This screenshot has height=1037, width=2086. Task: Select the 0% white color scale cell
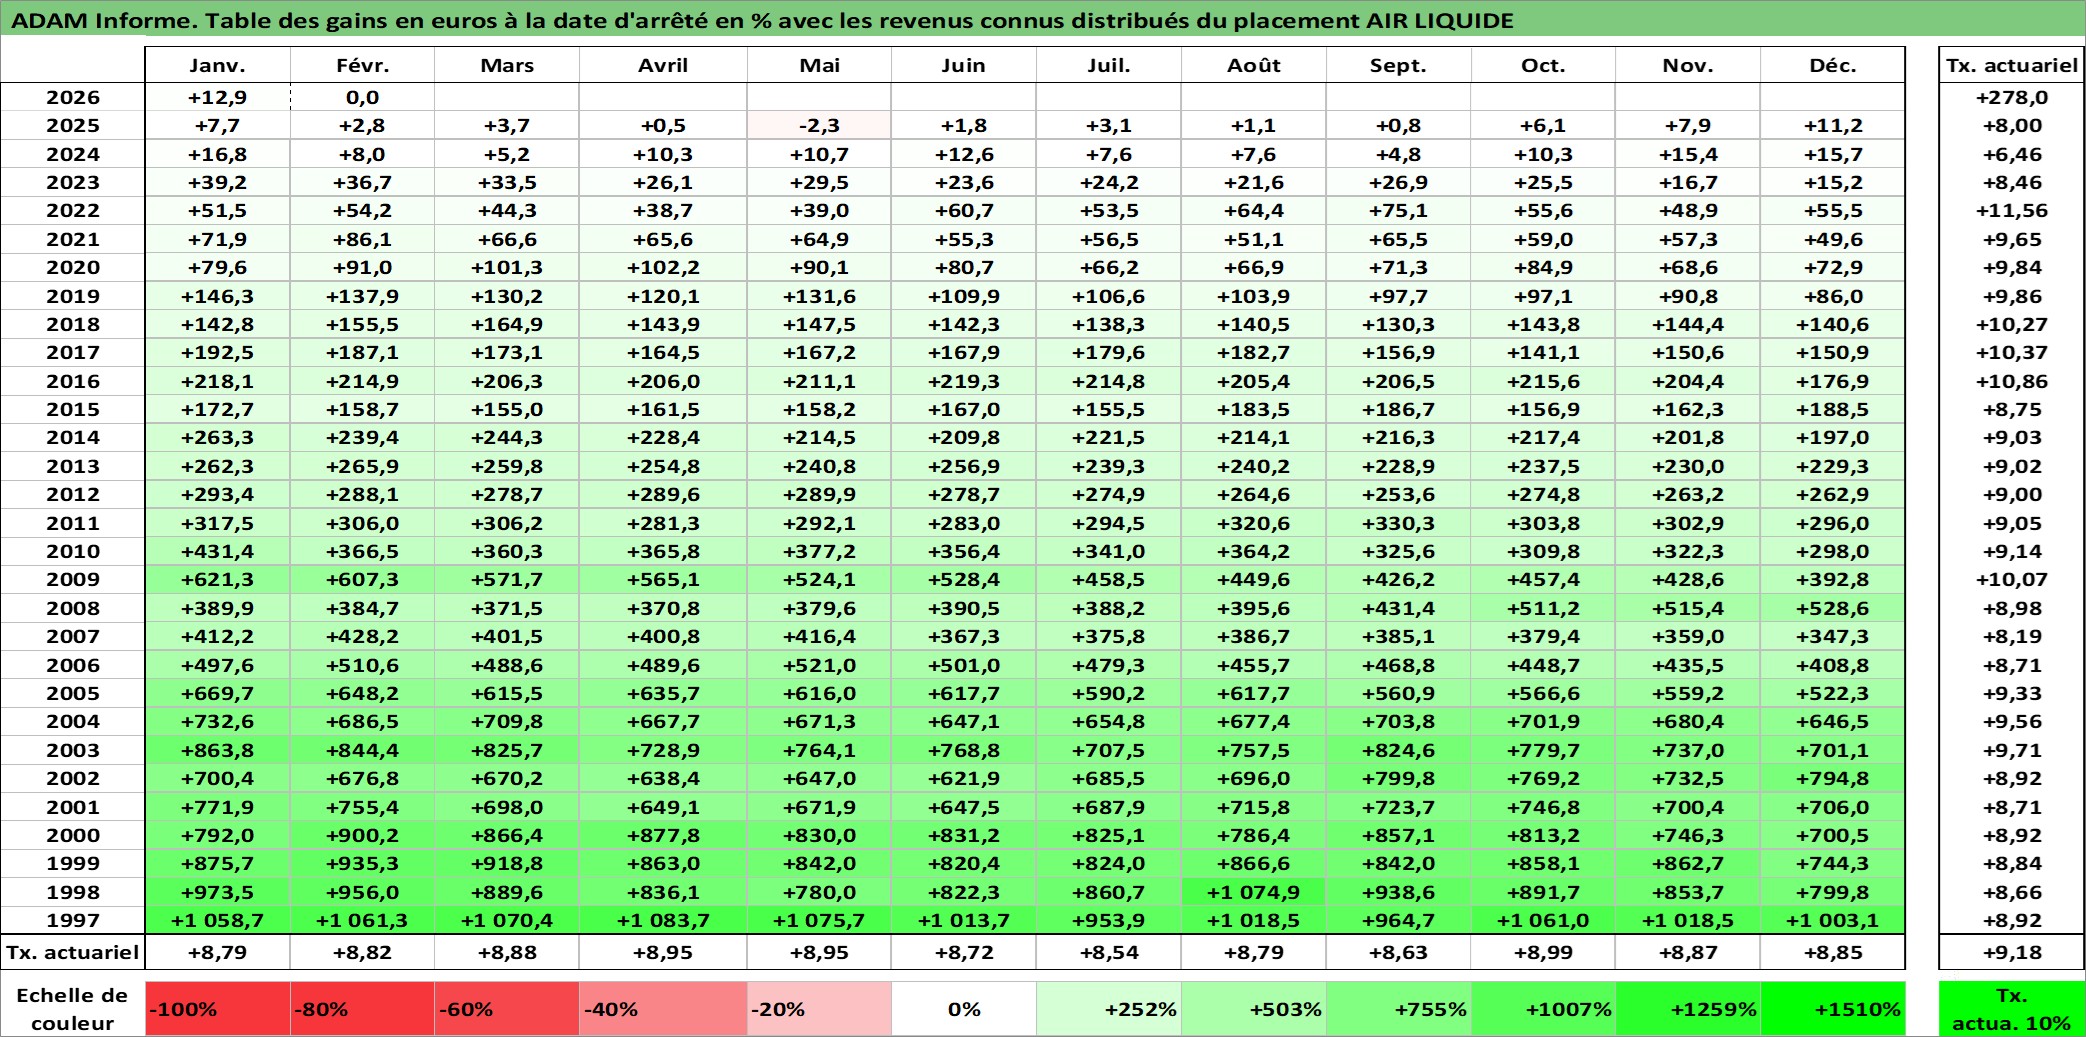[964, 1008]
